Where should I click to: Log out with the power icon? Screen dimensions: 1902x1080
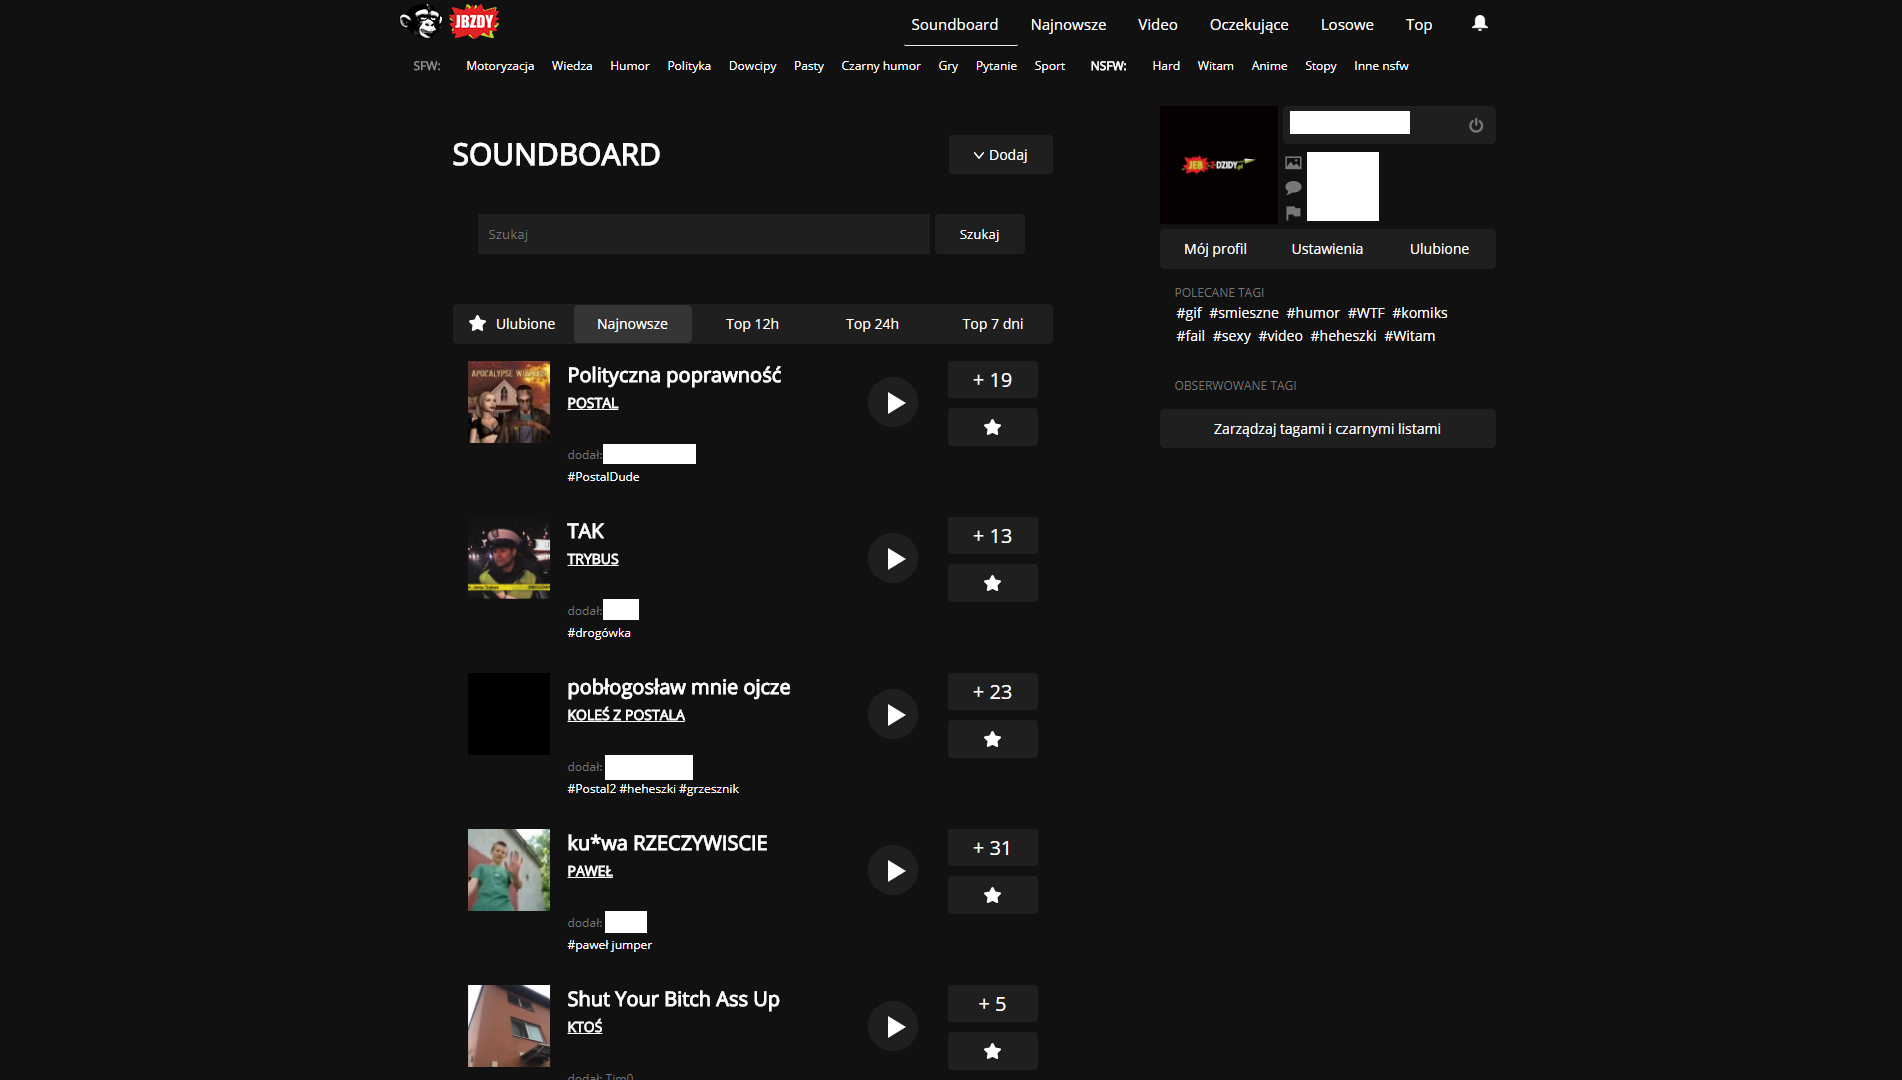1476,125
